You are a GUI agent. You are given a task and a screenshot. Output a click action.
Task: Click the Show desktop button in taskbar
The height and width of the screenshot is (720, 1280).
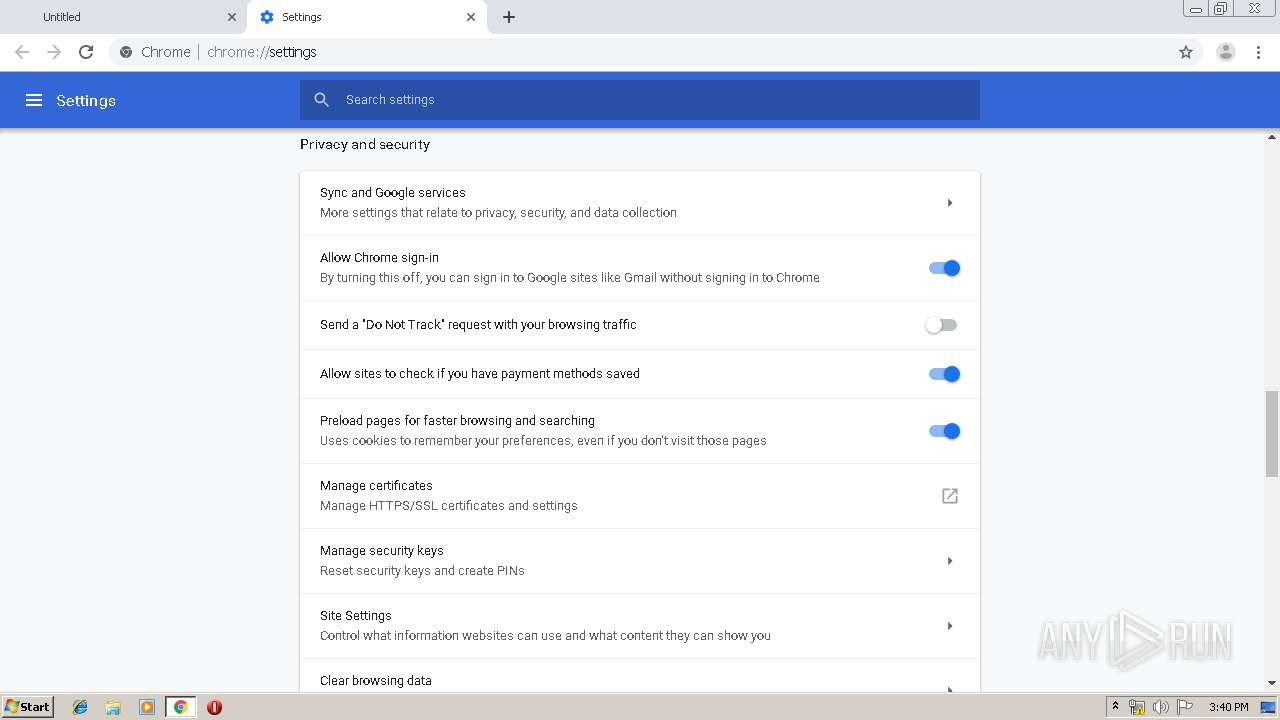(x=1268, y=707)
